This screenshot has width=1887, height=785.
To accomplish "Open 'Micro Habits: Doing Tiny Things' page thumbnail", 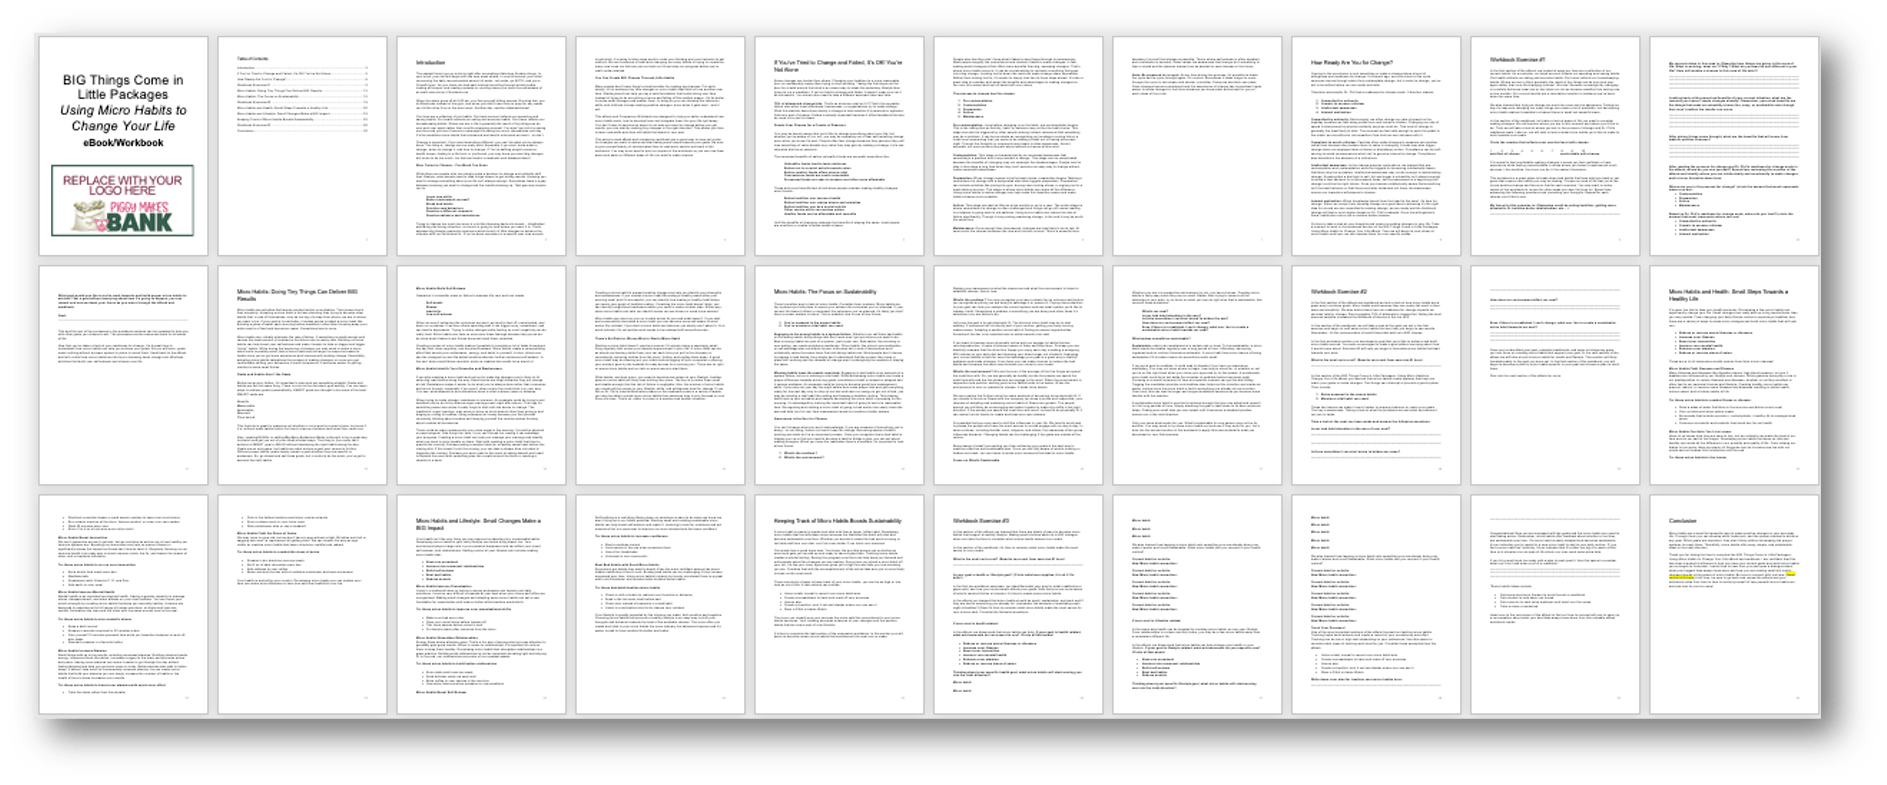I will coord(302,375).
